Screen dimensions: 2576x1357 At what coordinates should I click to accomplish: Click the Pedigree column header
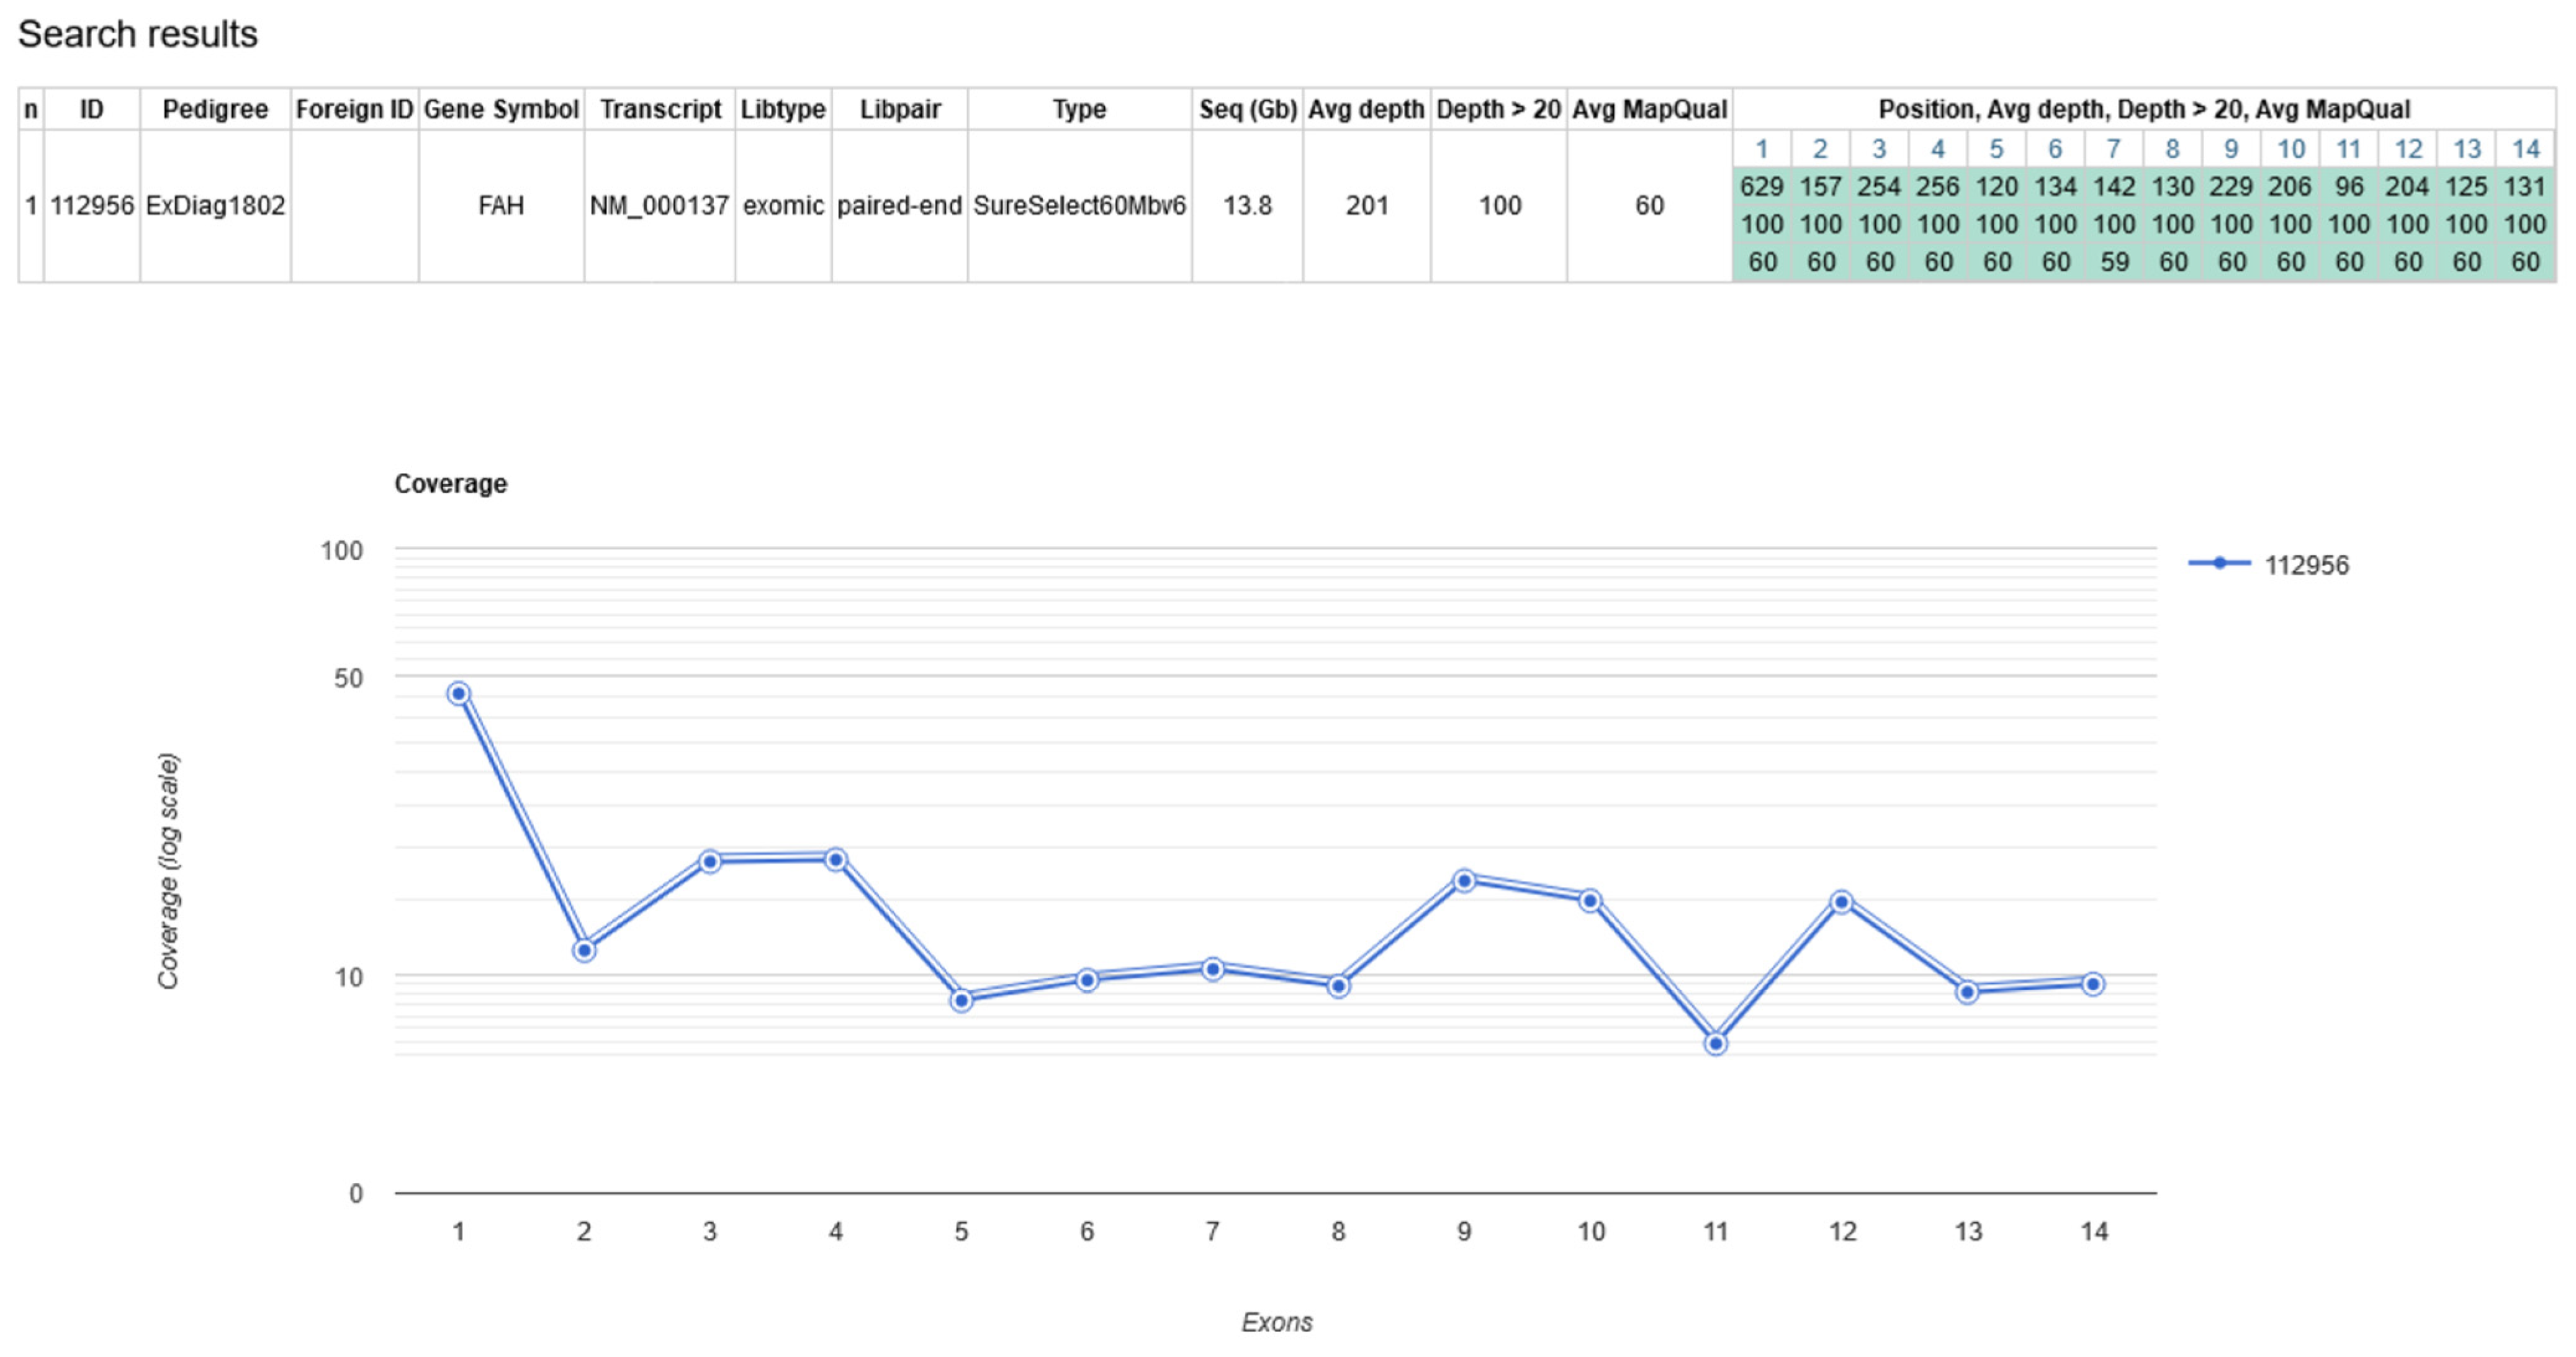[215, 109]
